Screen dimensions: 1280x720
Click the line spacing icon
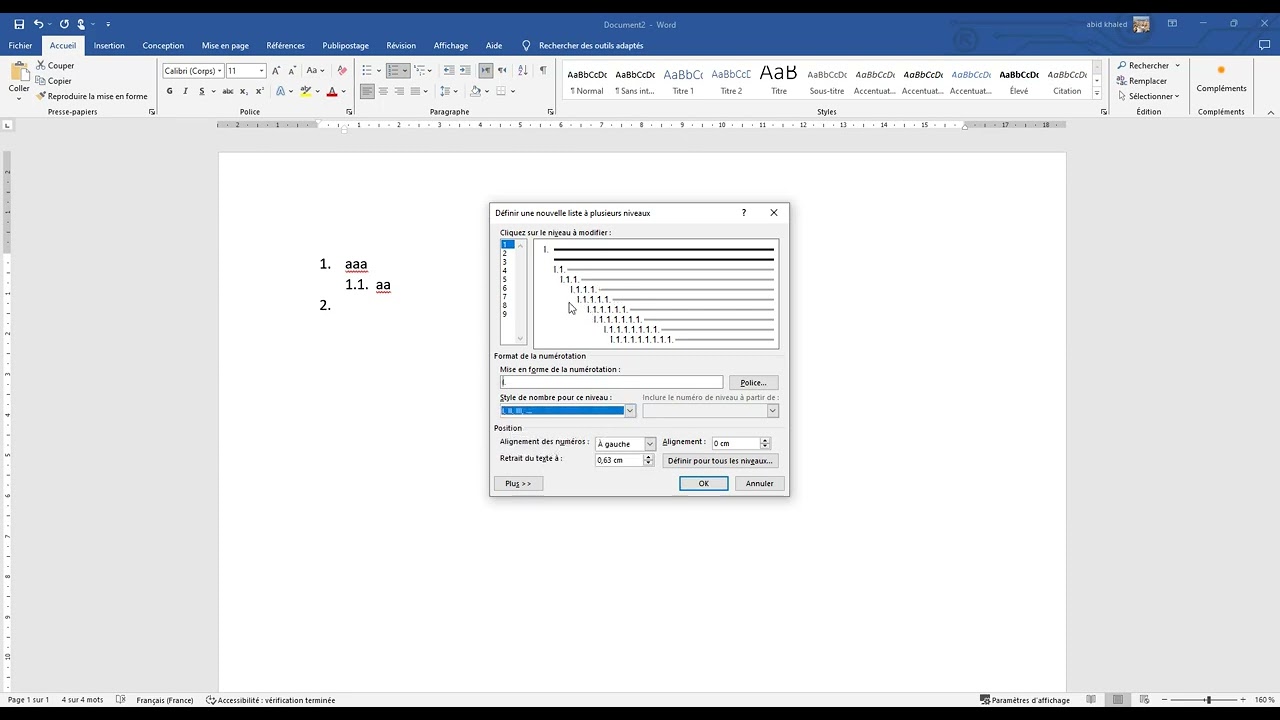point(445,91)
